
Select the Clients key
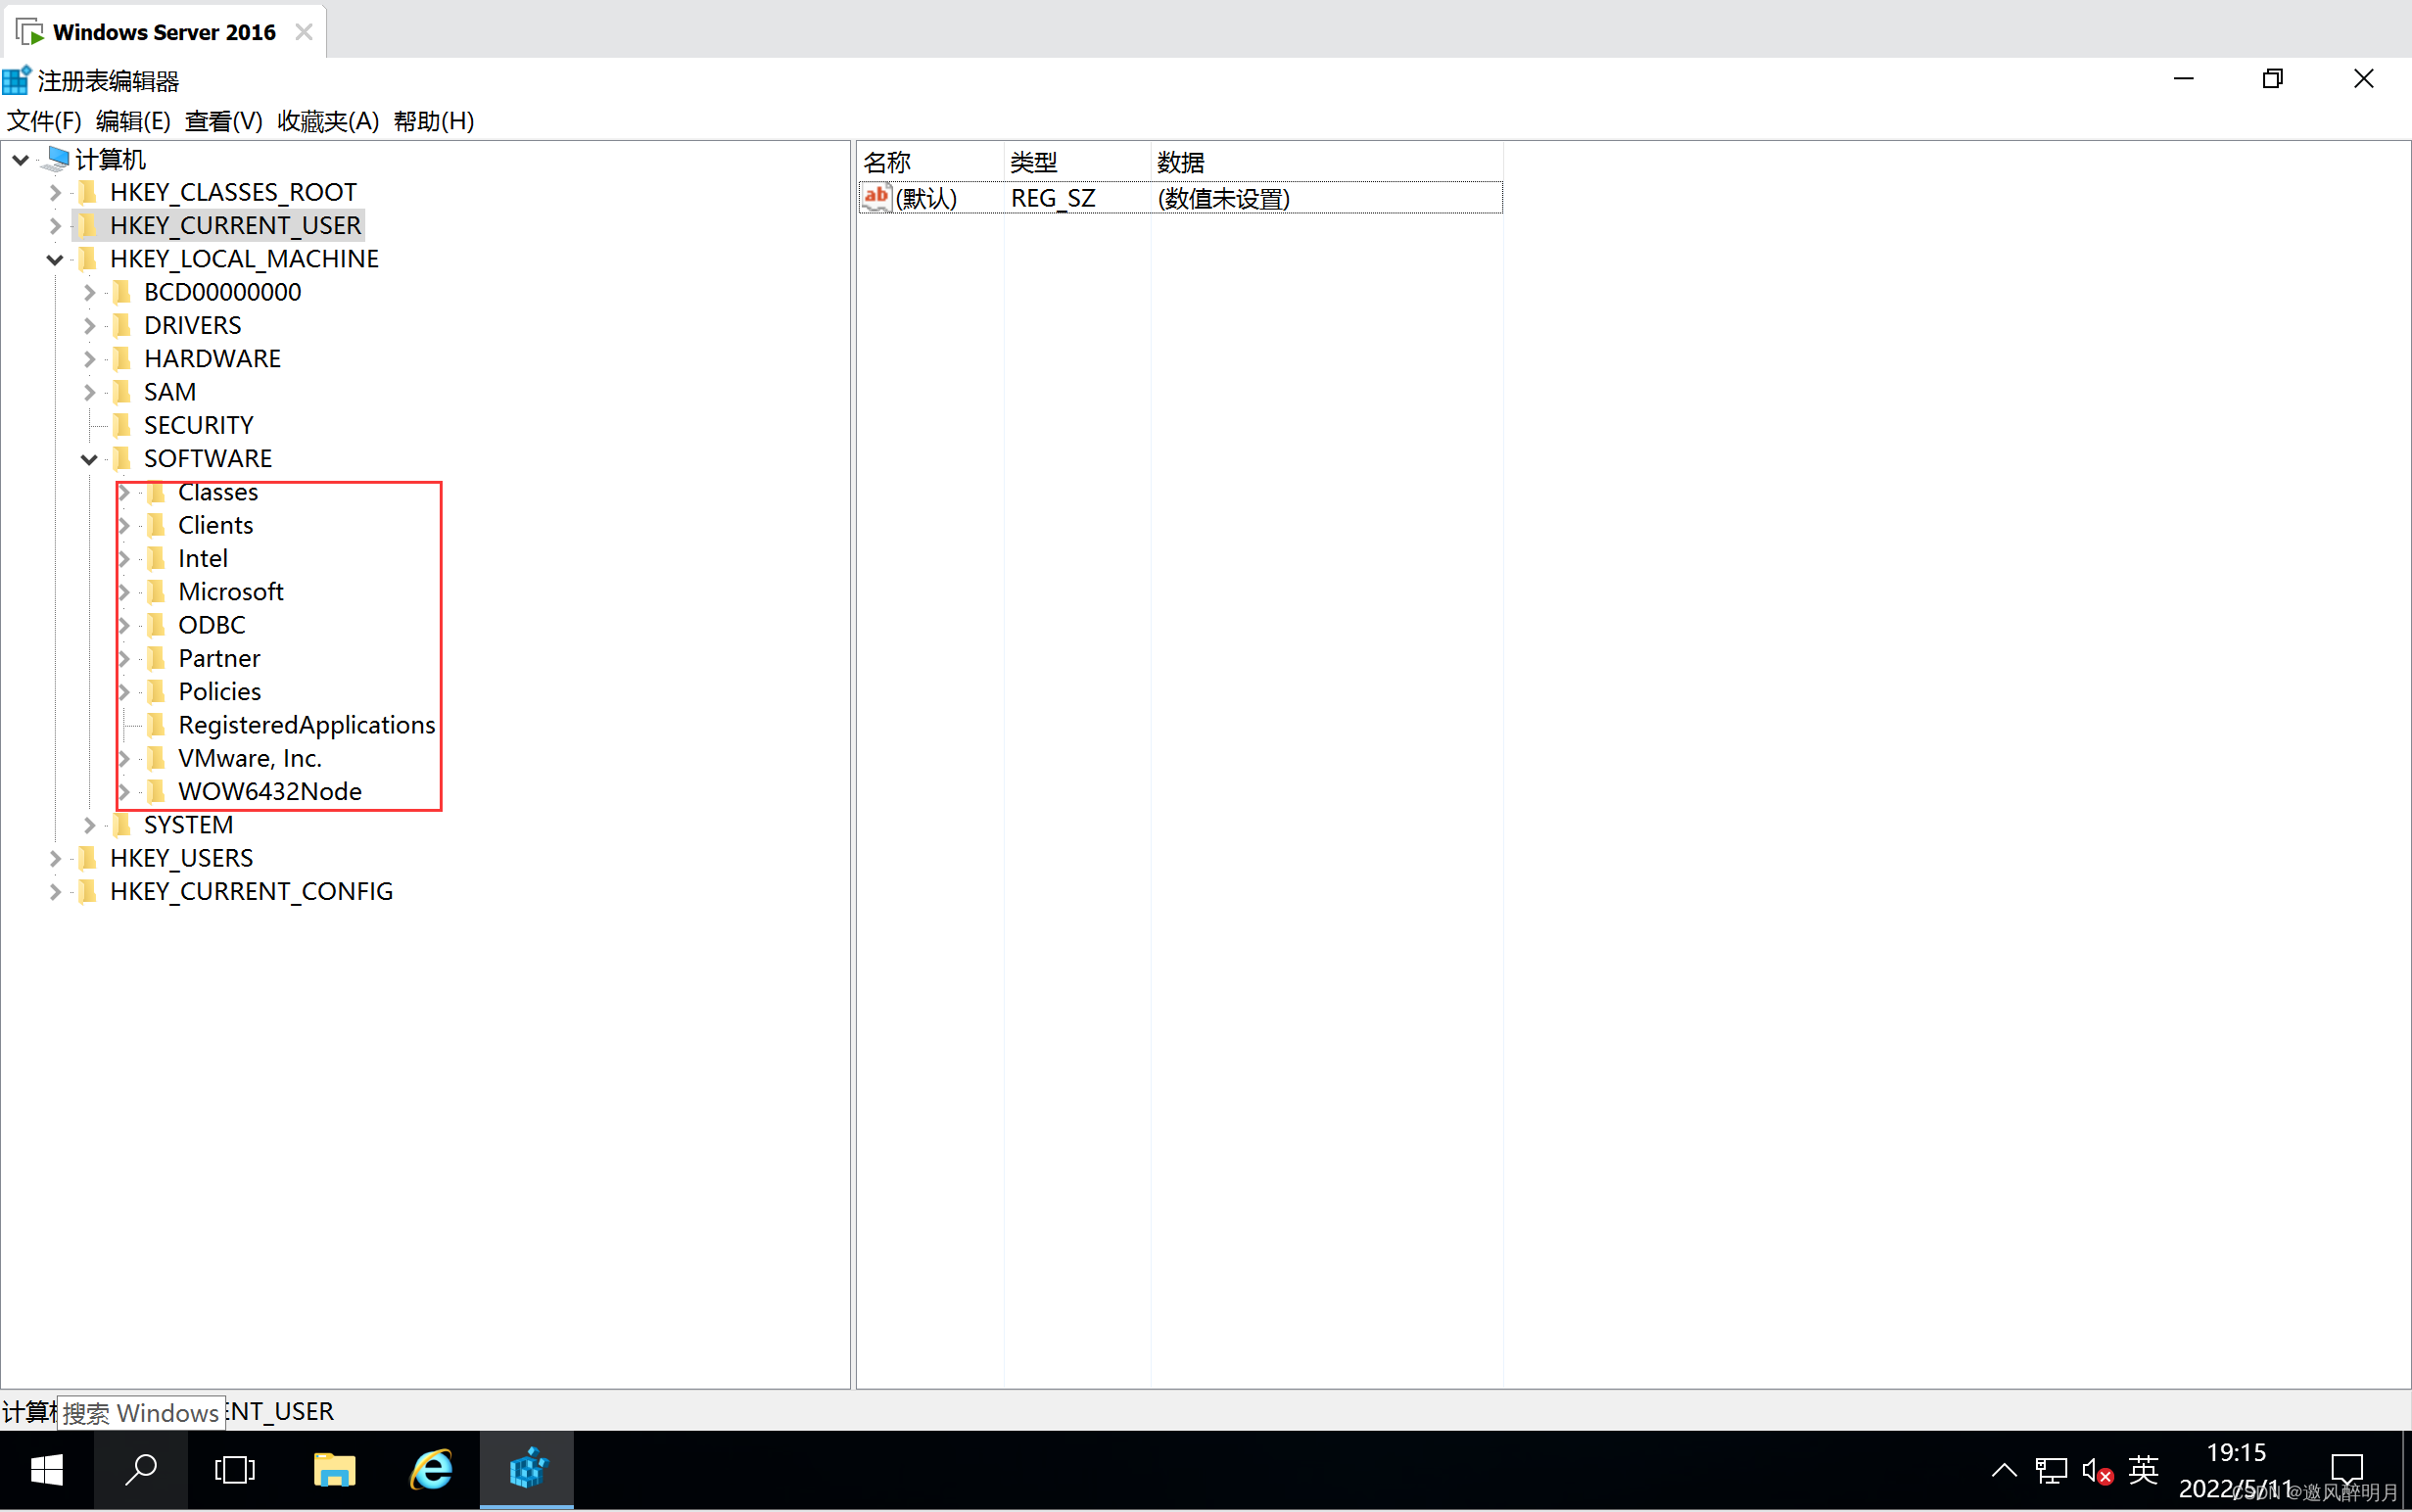(215, 525)
